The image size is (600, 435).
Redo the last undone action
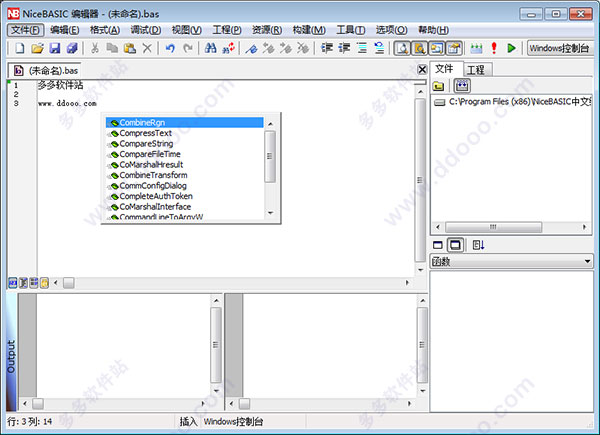[x=188, y=48]
